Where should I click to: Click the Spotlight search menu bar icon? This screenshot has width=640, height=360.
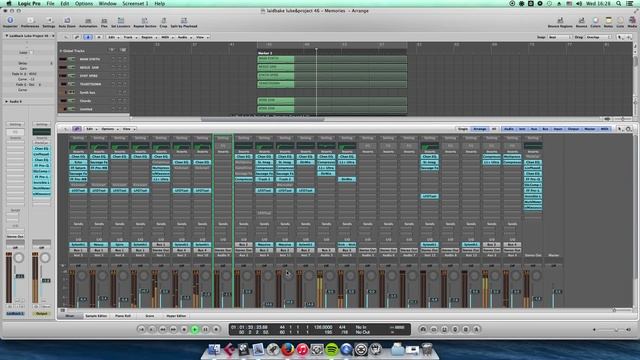coord(619,4)
